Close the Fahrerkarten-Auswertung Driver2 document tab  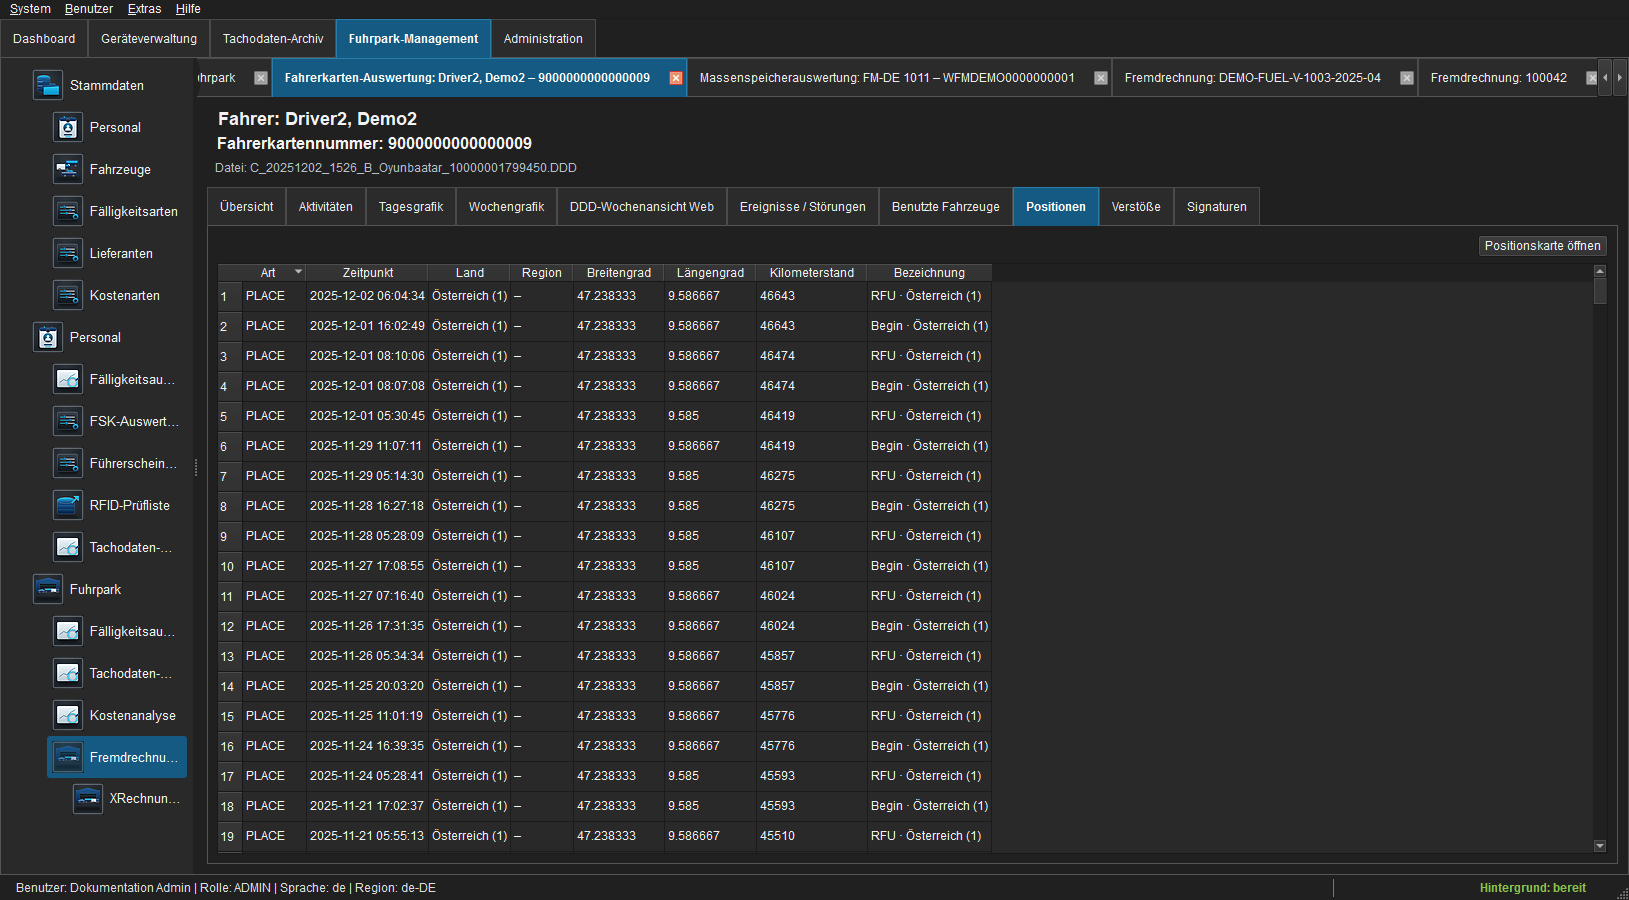point(676,78)
